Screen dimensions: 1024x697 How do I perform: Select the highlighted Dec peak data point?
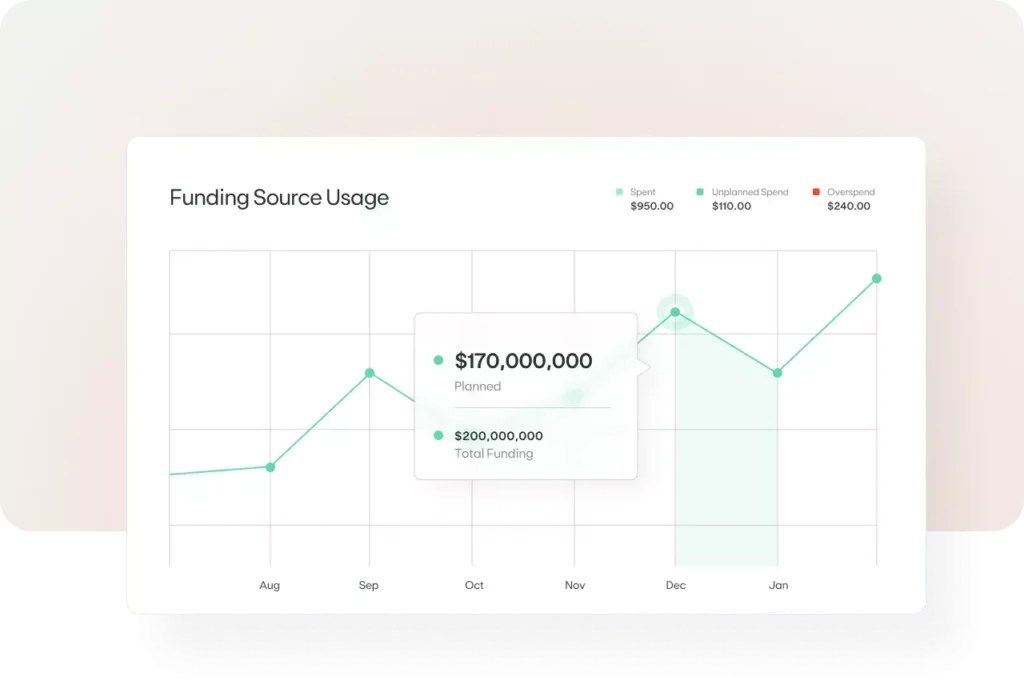(x=676, y=312)
